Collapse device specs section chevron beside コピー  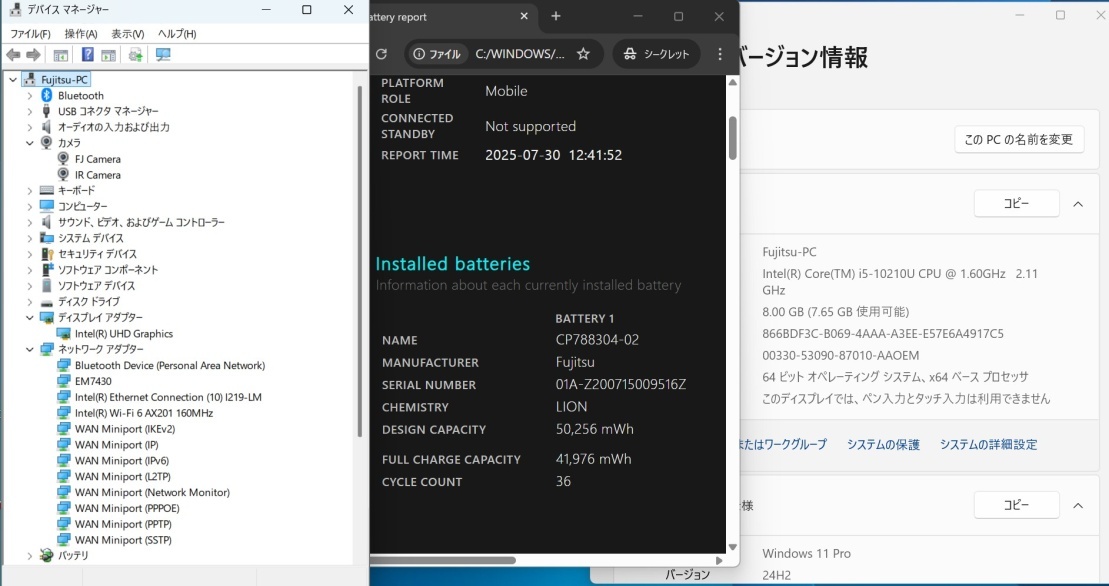click(x=1078, y=204)
